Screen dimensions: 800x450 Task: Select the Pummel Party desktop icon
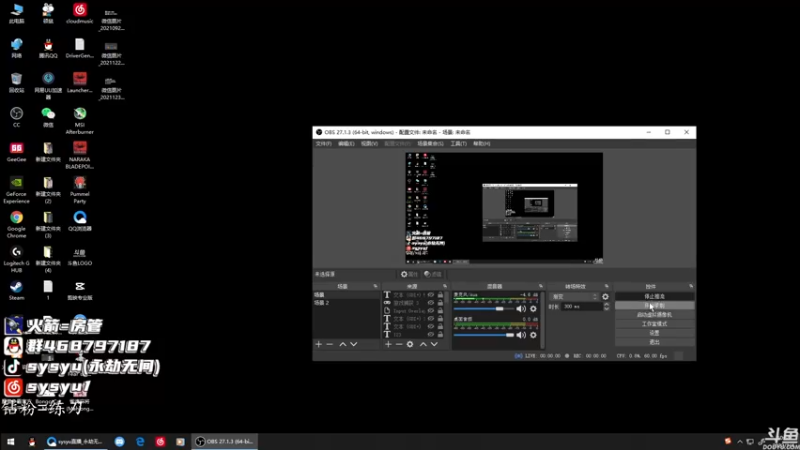click(x=80, y=190)
